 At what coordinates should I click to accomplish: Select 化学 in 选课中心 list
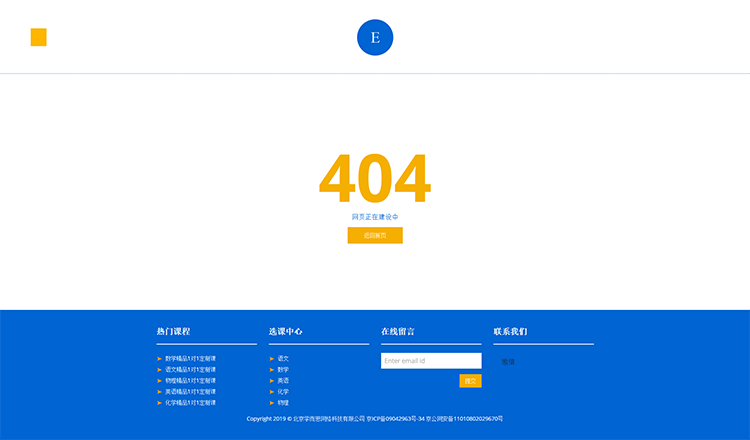283,391
